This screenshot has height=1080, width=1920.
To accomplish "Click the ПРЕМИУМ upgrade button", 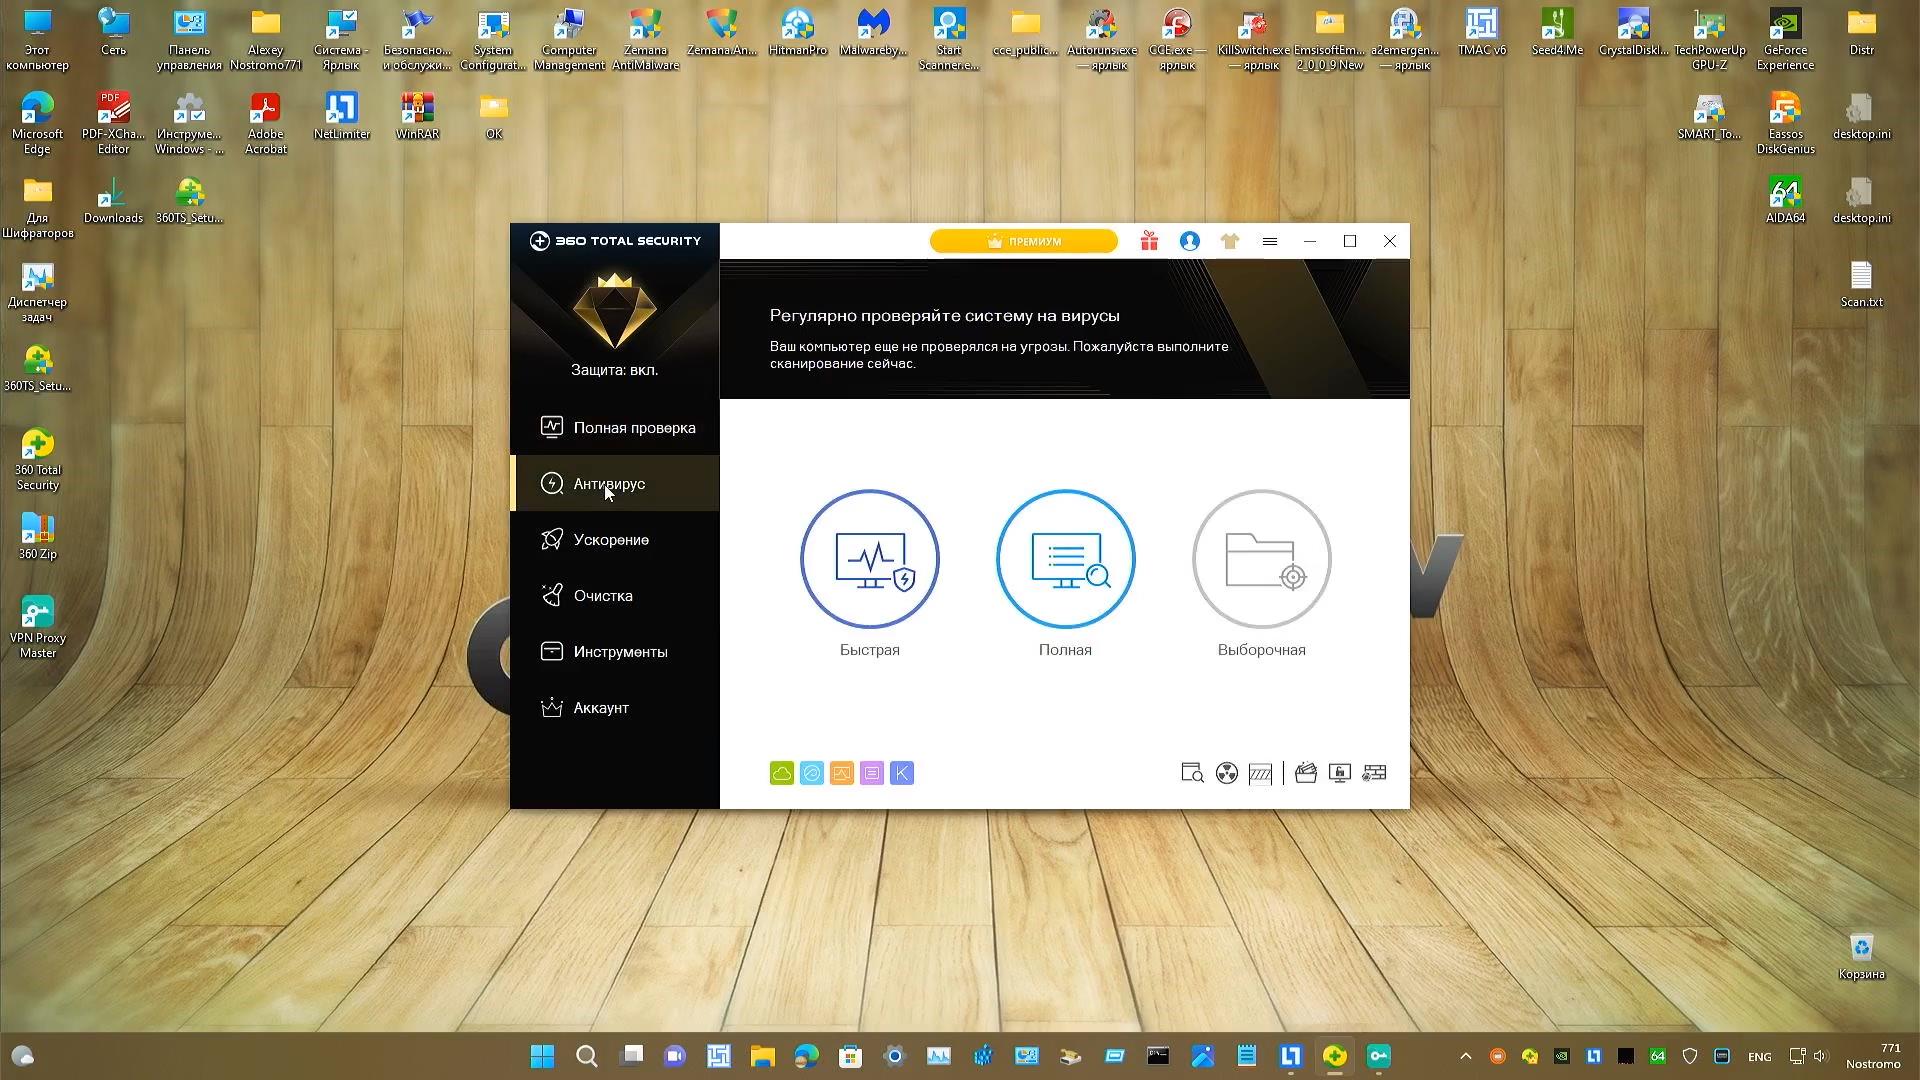I will pos(1023,241).
